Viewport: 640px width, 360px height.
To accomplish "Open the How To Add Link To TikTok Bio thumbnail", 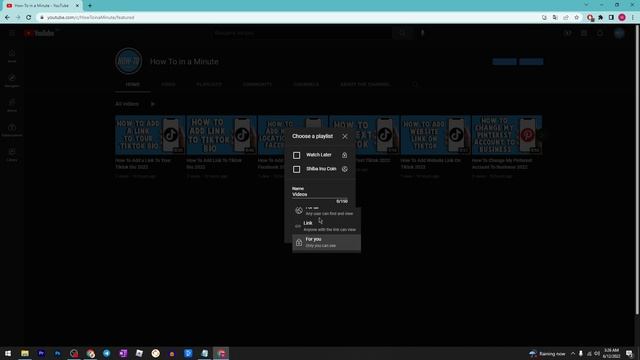I will tap(221, 135).
